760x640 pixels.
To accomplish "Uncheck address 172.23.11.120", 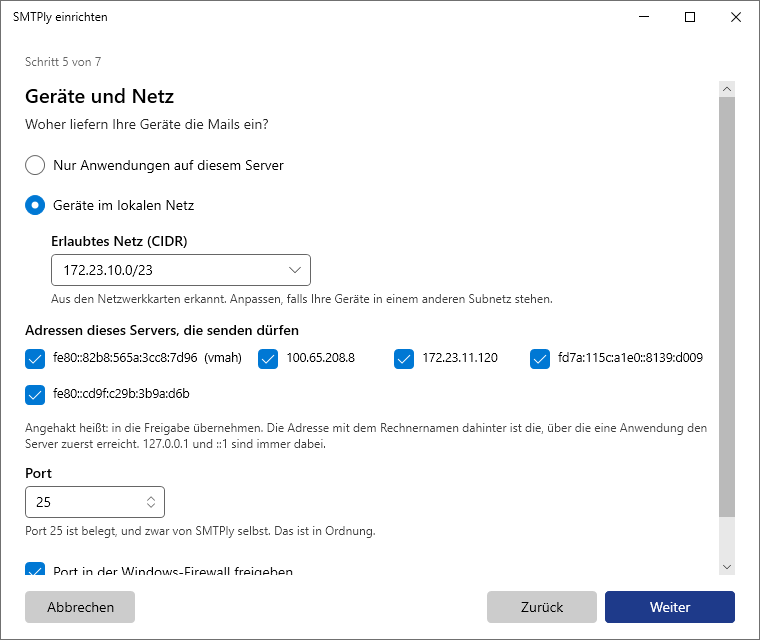I will (404, 359).
